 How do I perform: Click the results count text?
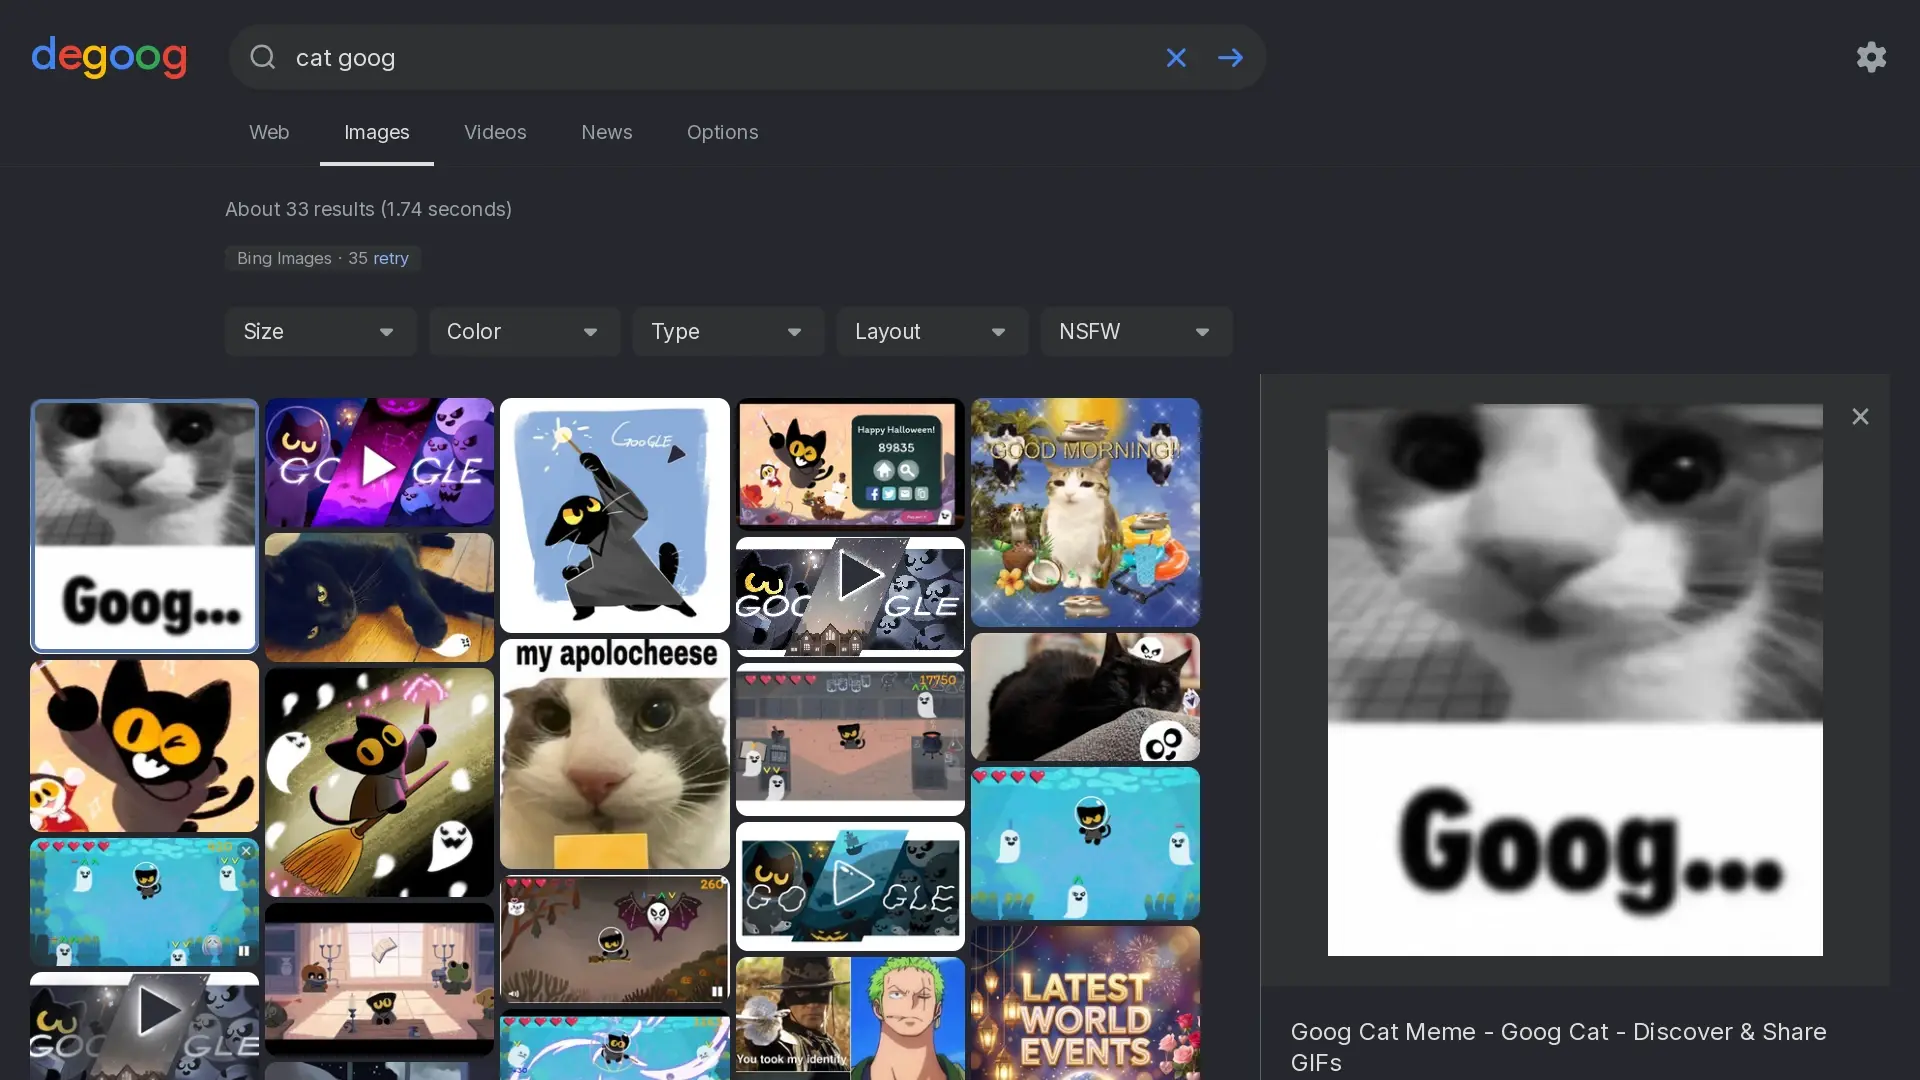tap(368, 209)
